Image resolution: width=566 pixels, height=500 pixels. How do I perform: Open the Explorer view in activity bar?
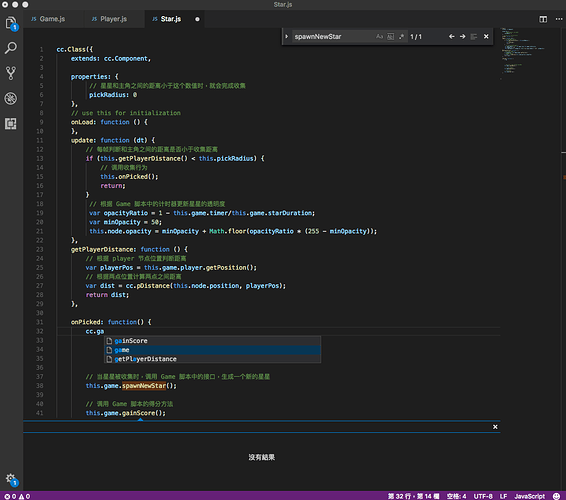11,23
